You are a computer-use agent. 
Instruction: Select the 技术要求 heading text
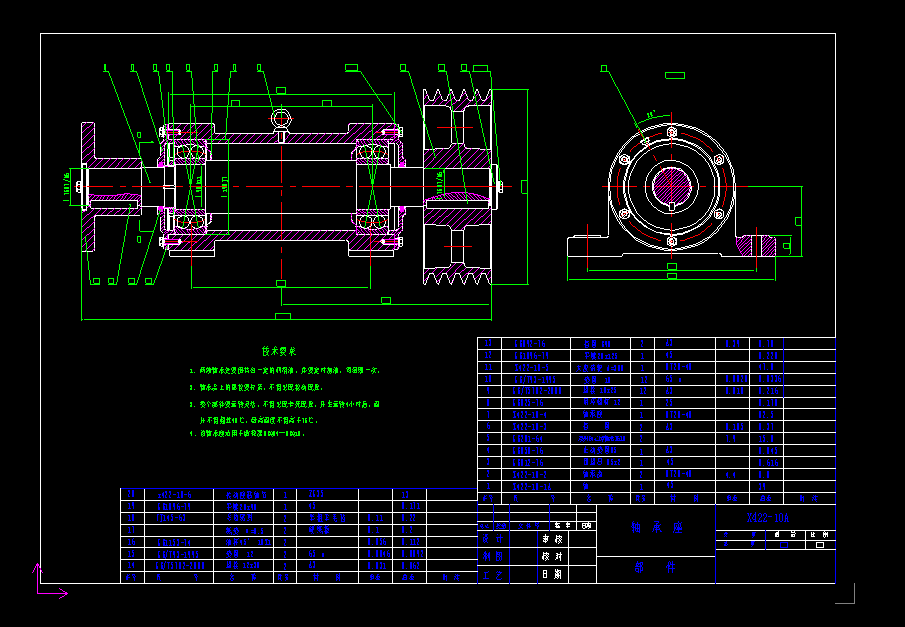(279, 351)
